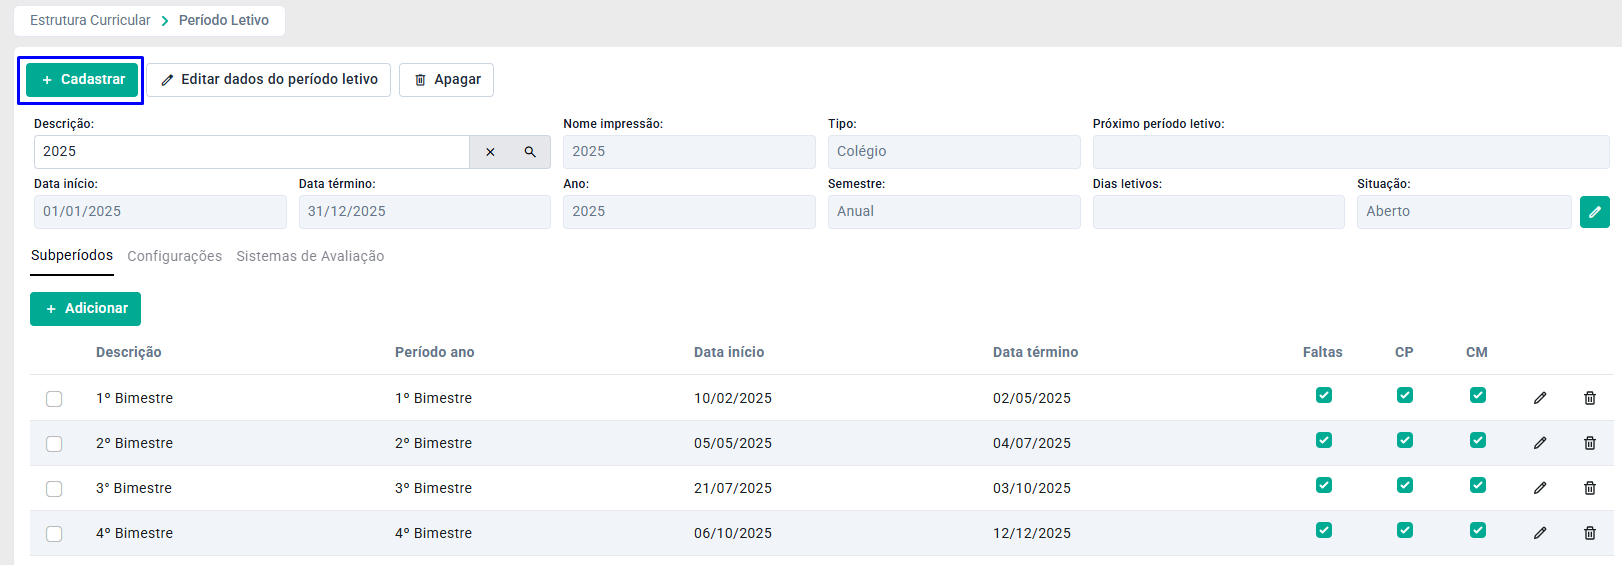The width and height of the screenshot is (1622, 565).
Task: Toggle CP checkbox for 3º Bimestre
Action: tap(1405, 485)
